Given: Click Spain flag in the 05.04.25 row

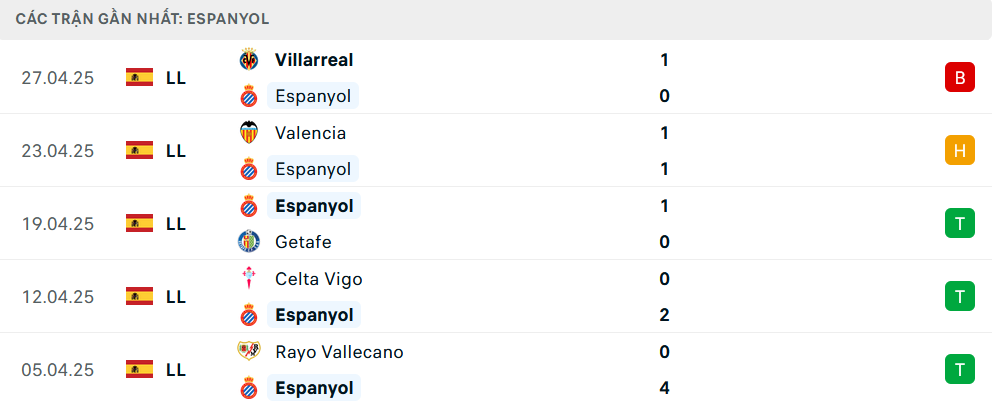Looking at the screenshot, I should (x=139, y=369).
